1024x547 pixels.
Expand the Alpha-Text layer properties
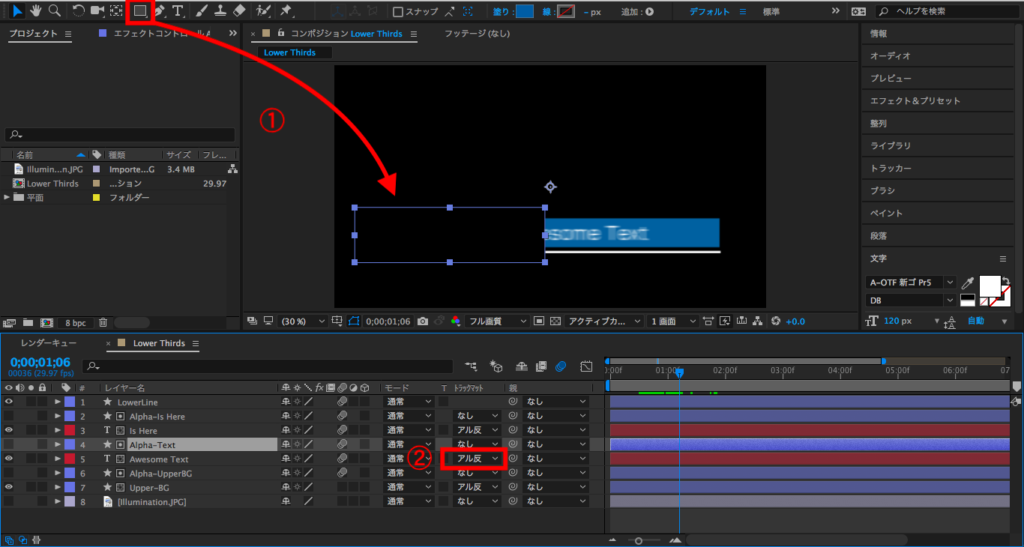[58, 444]
